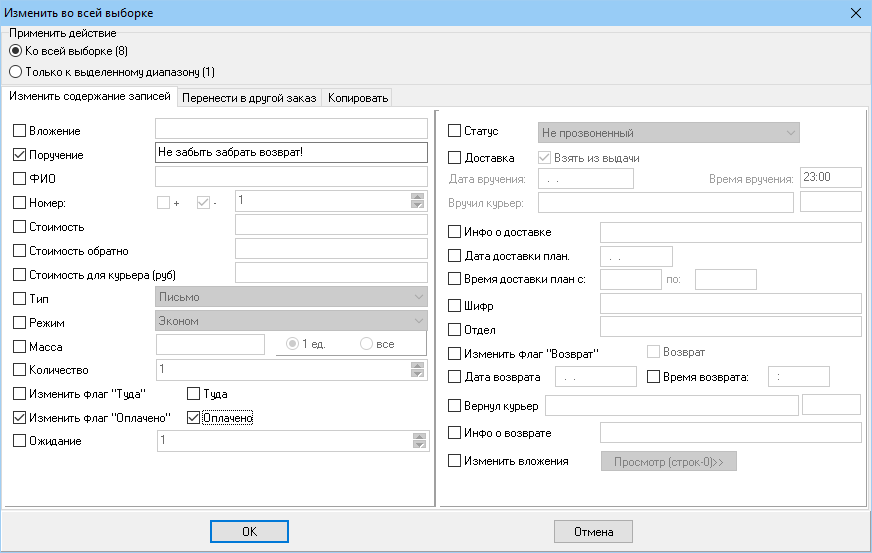Screen dimensions: 872x553
Task: Select 'Только к выделенному диапазону (1)' radio
Action: [16, 72]
